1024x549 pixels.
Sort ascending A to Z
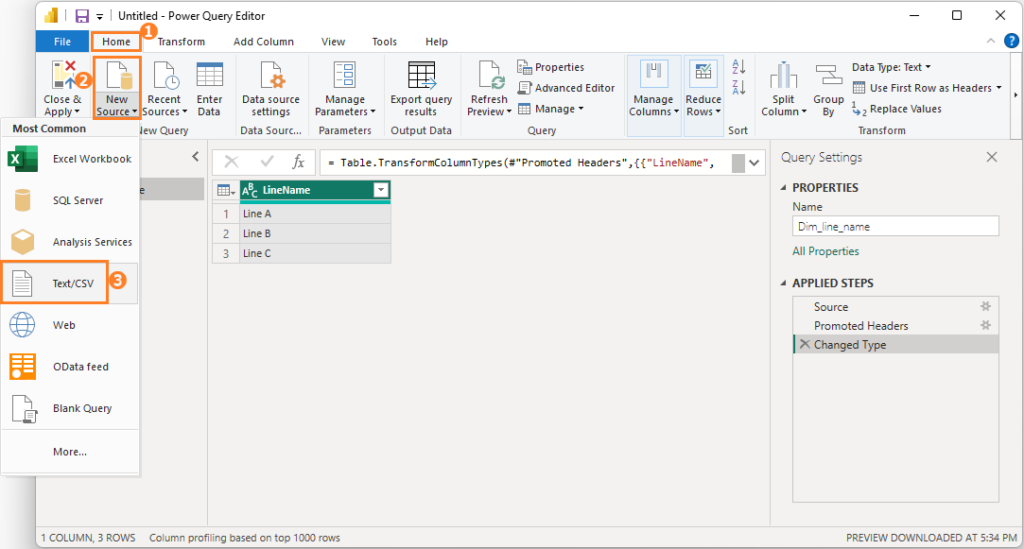coord(739,67)
